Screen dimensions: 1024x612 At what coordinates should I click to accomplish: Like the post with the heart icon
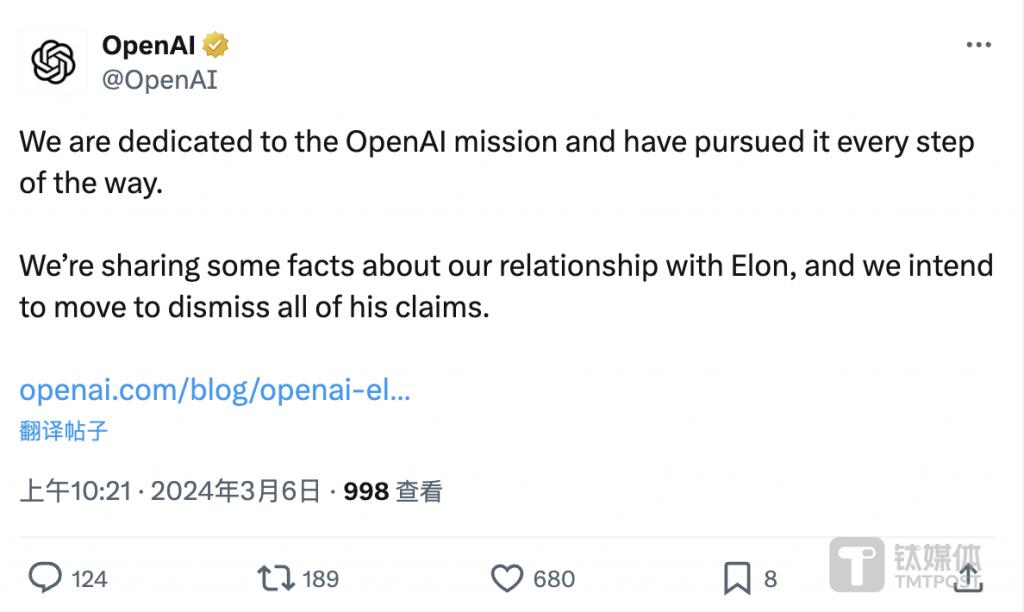coord(508,577)
